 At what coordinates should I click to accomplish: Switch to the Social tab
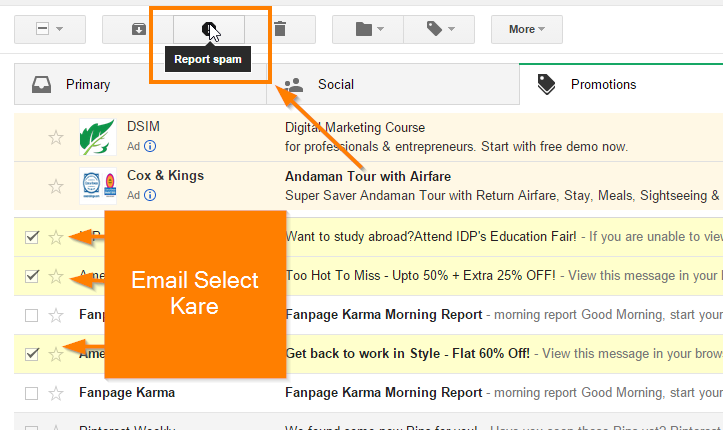(x=393, y=84)
